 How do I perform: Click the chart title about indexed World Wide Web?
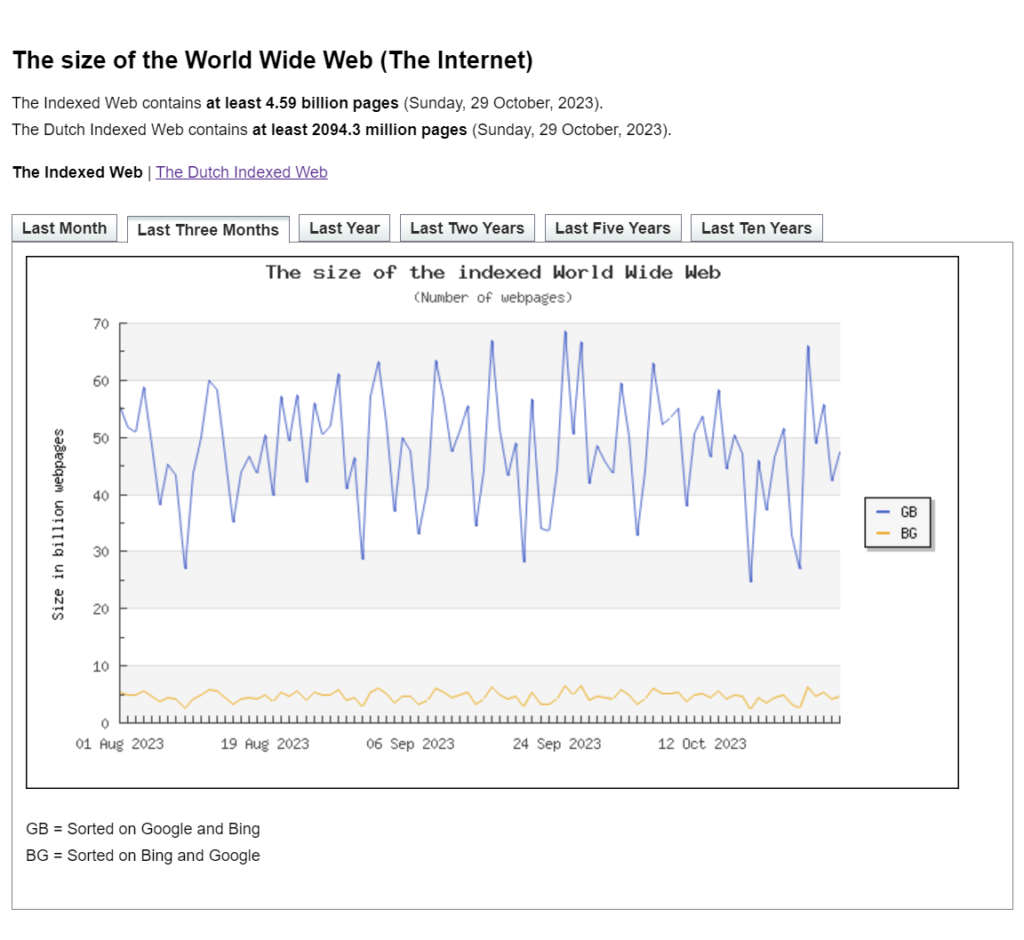(x=492, y=273)
